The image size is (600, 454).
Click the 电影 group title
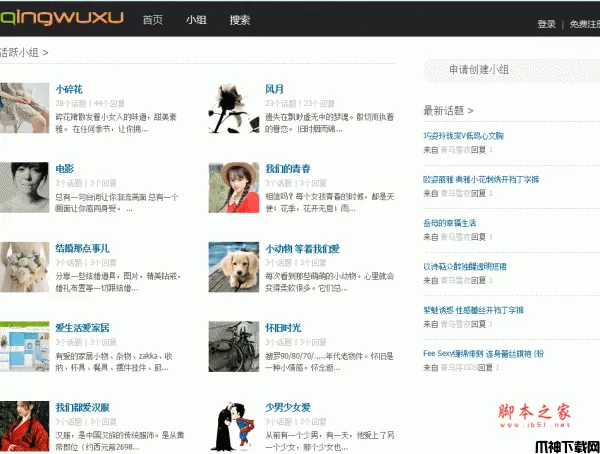tap(65, 169)
